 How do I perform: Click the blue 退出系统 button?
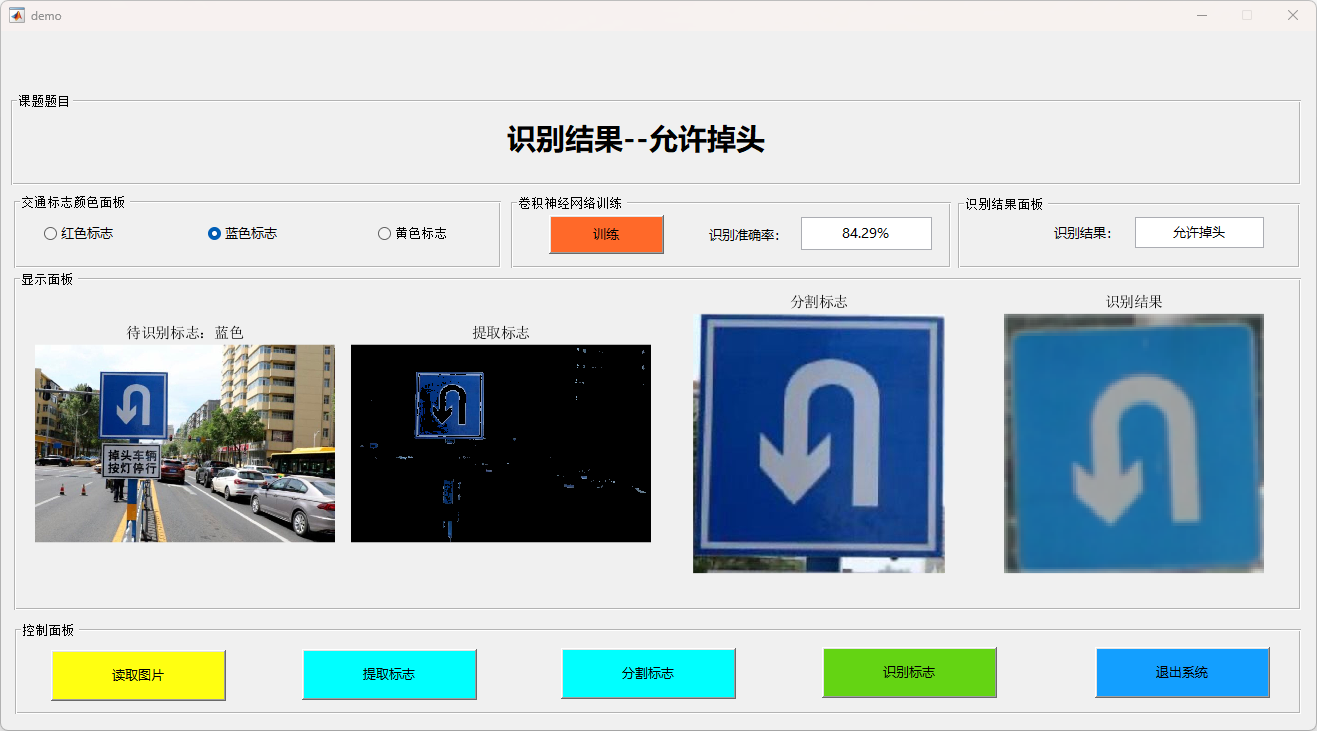[x=1182, y=672]
